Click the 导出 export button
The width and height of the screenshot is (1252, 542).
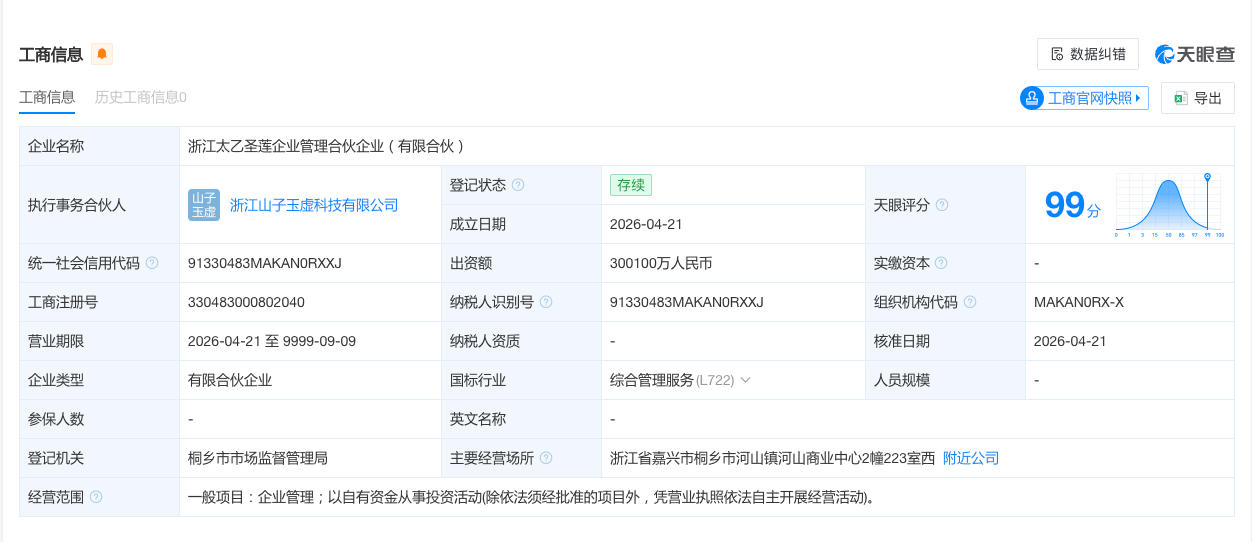[x=1198, y=98]
